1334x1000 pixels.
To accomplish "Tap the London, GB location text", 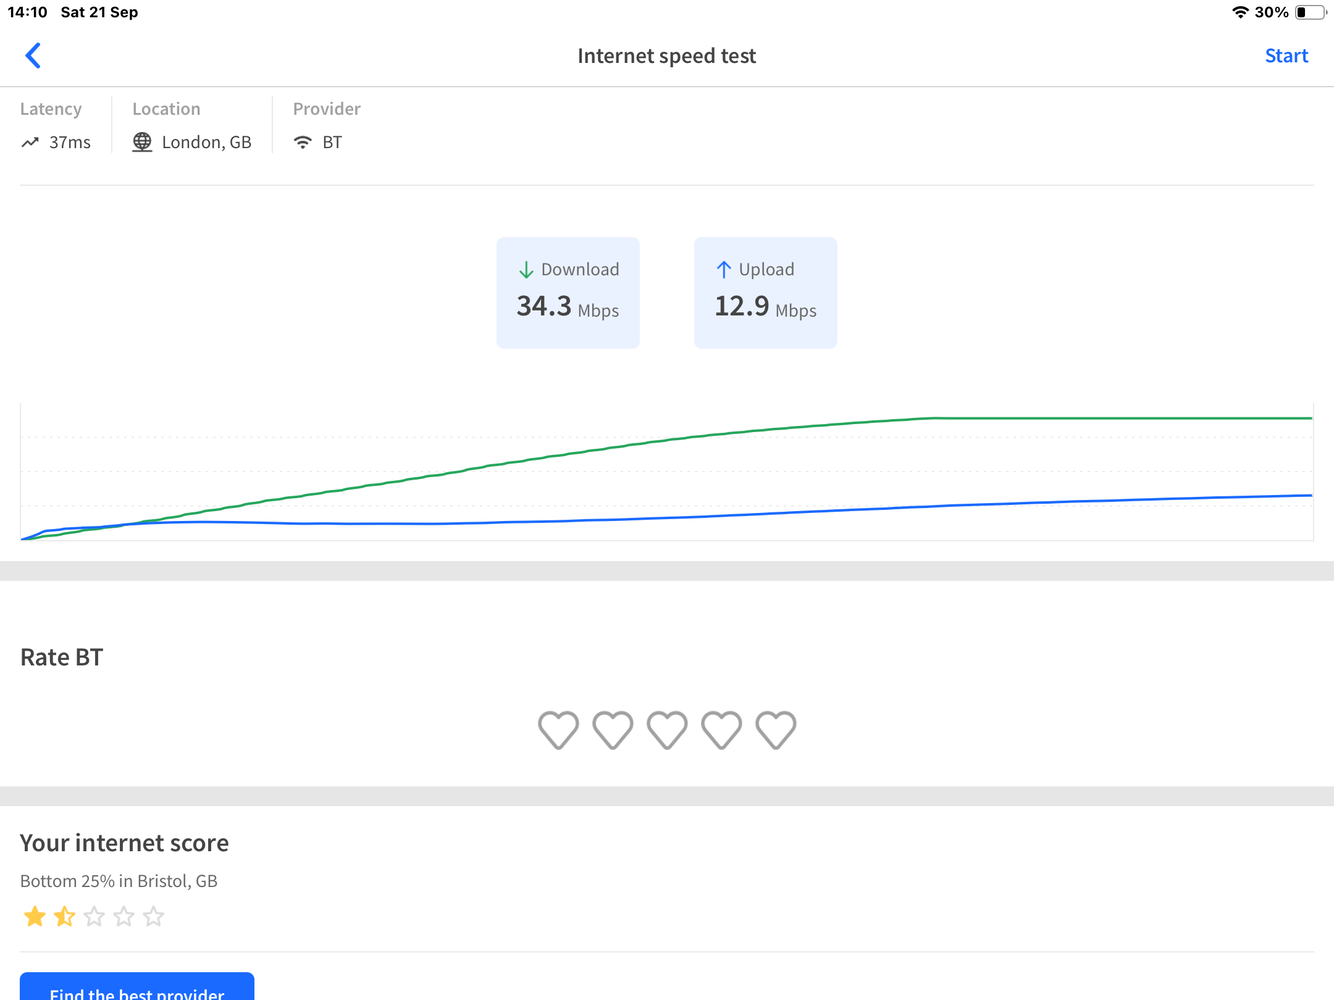I will pos(206,143).
